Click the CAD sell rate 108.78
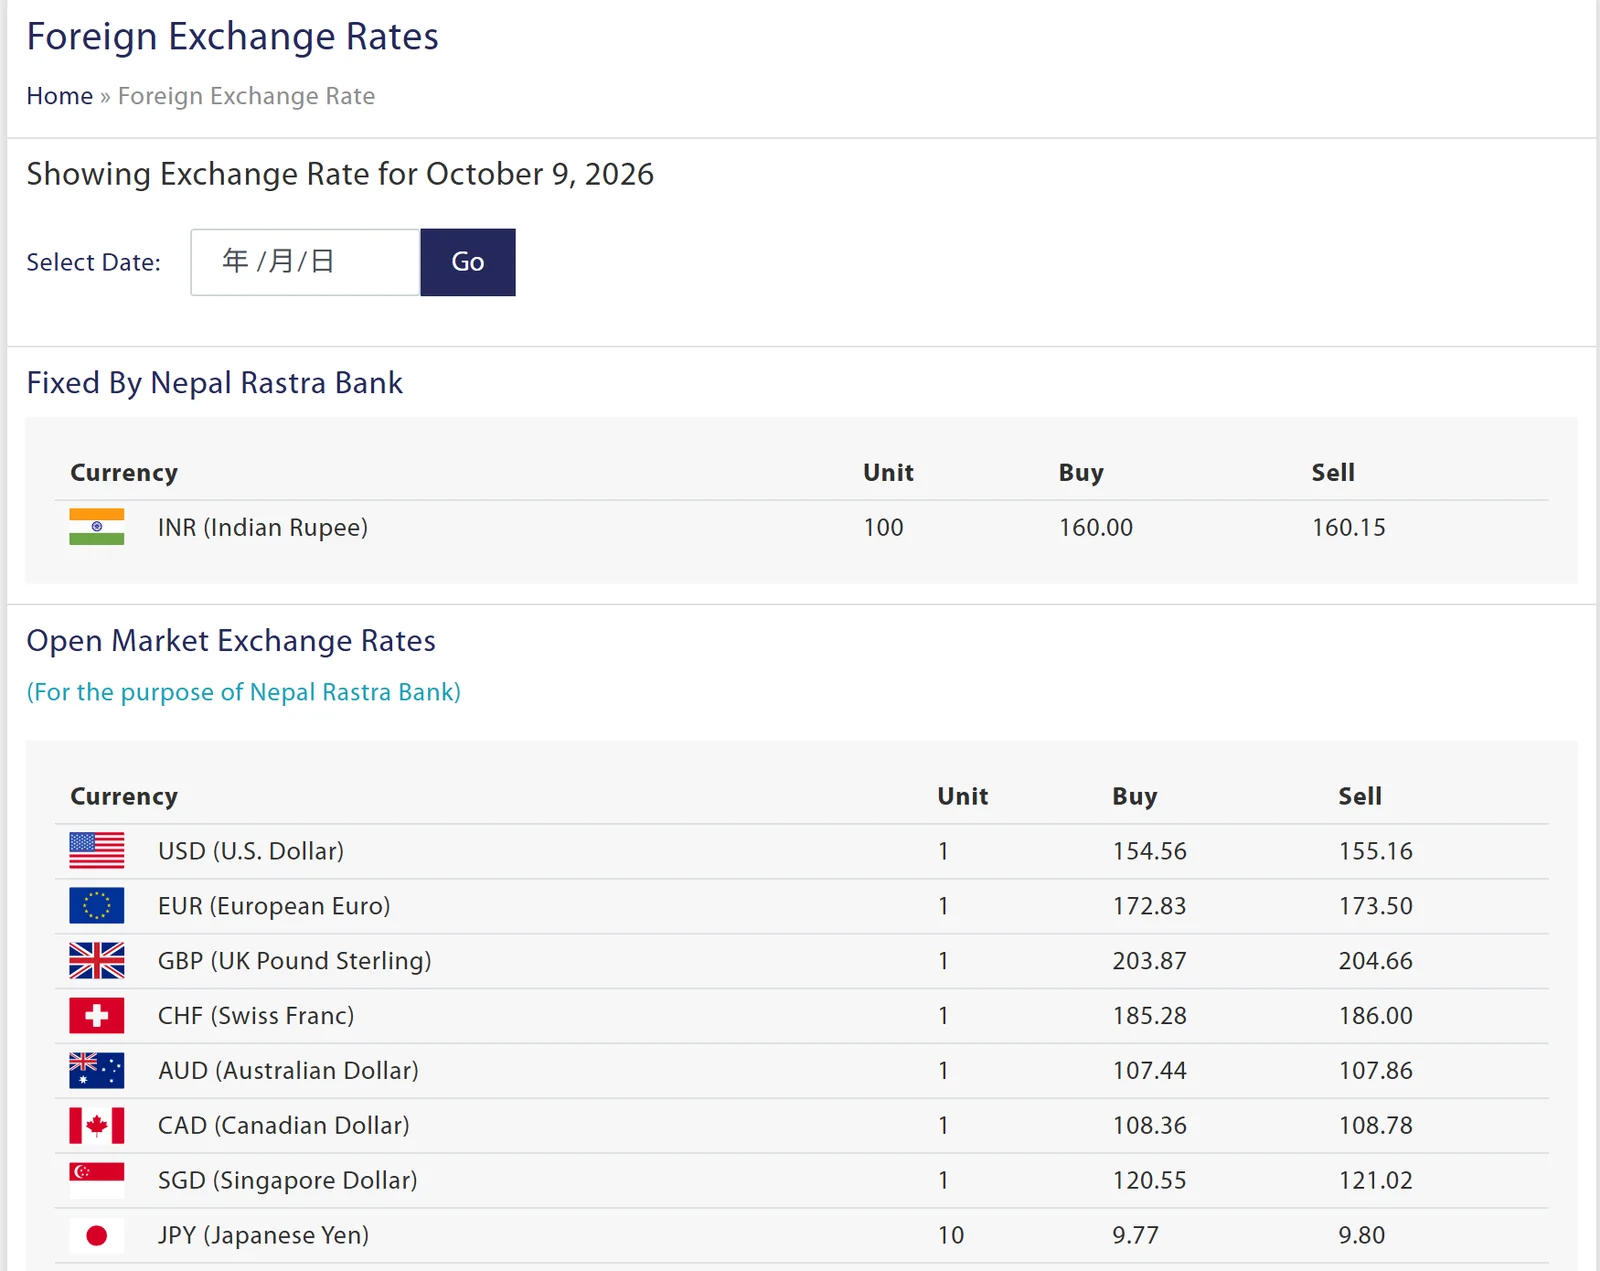1600x1271 pixels. (1376, 1125)
